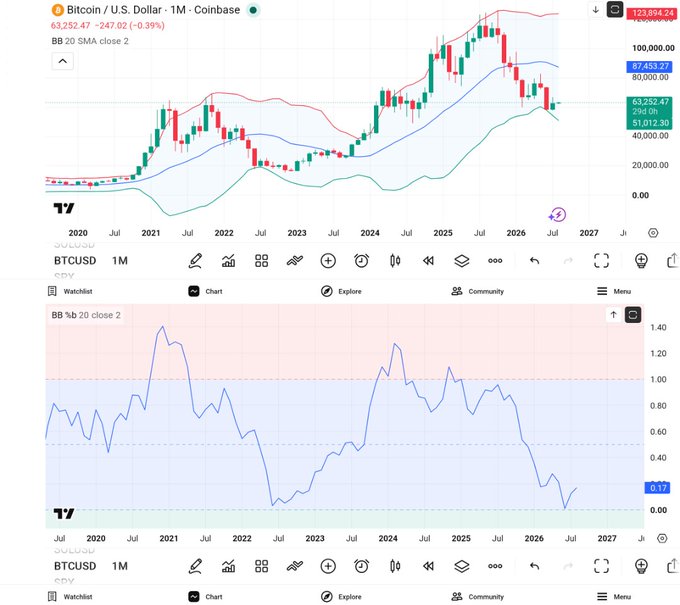Open indicators from lower toolbar

click(229, 566)
